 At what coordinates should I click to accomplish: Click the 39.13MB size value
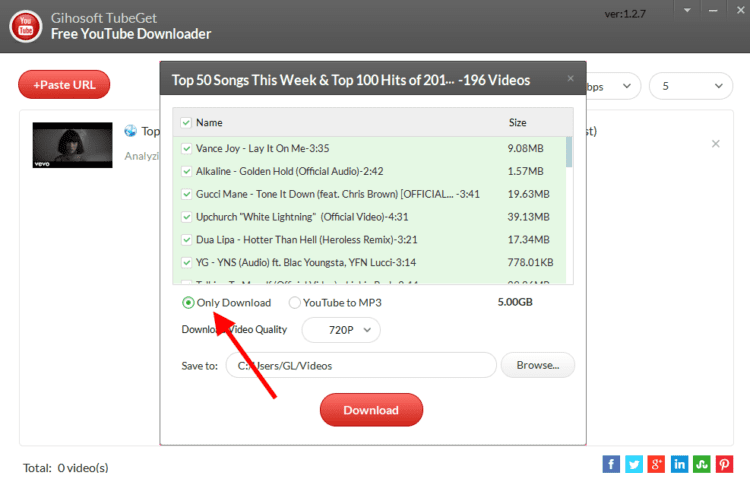pyautogui.click(x=529, y=217)
